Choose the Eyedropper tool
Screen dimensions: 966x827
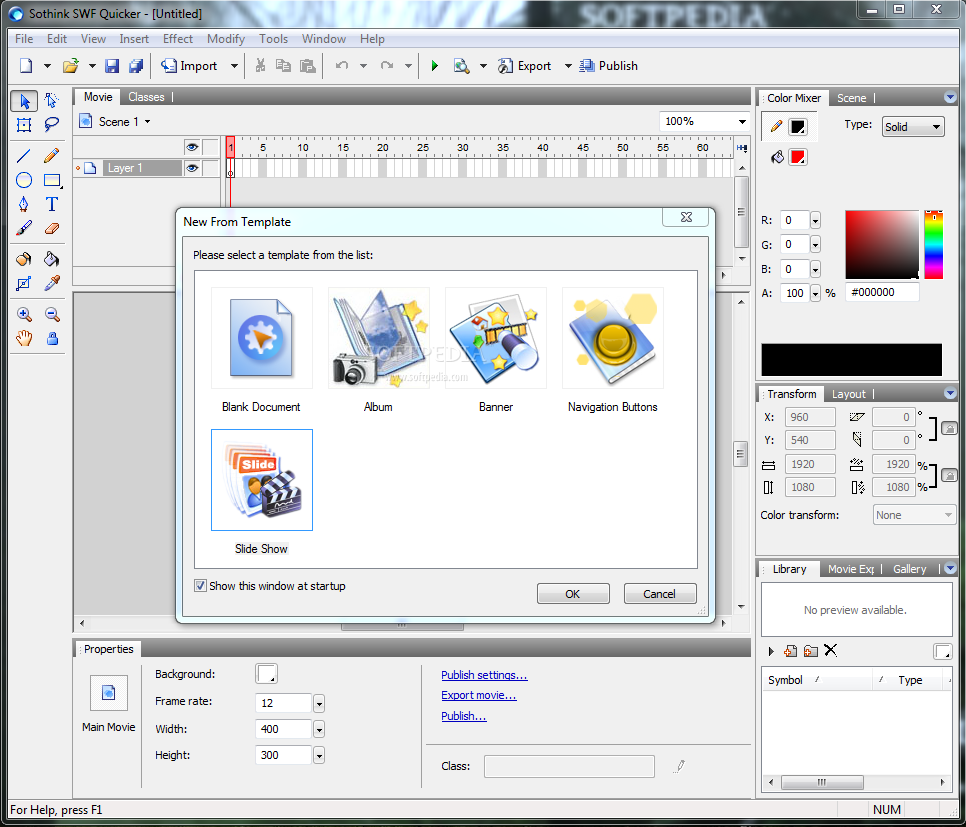point(52,283)
